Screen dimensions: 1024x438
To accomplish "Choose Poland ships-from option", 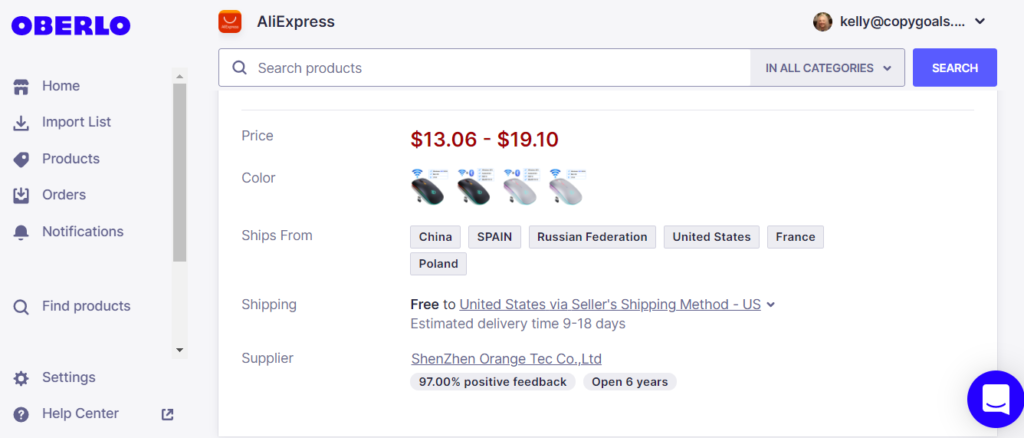I will [438, 264].
